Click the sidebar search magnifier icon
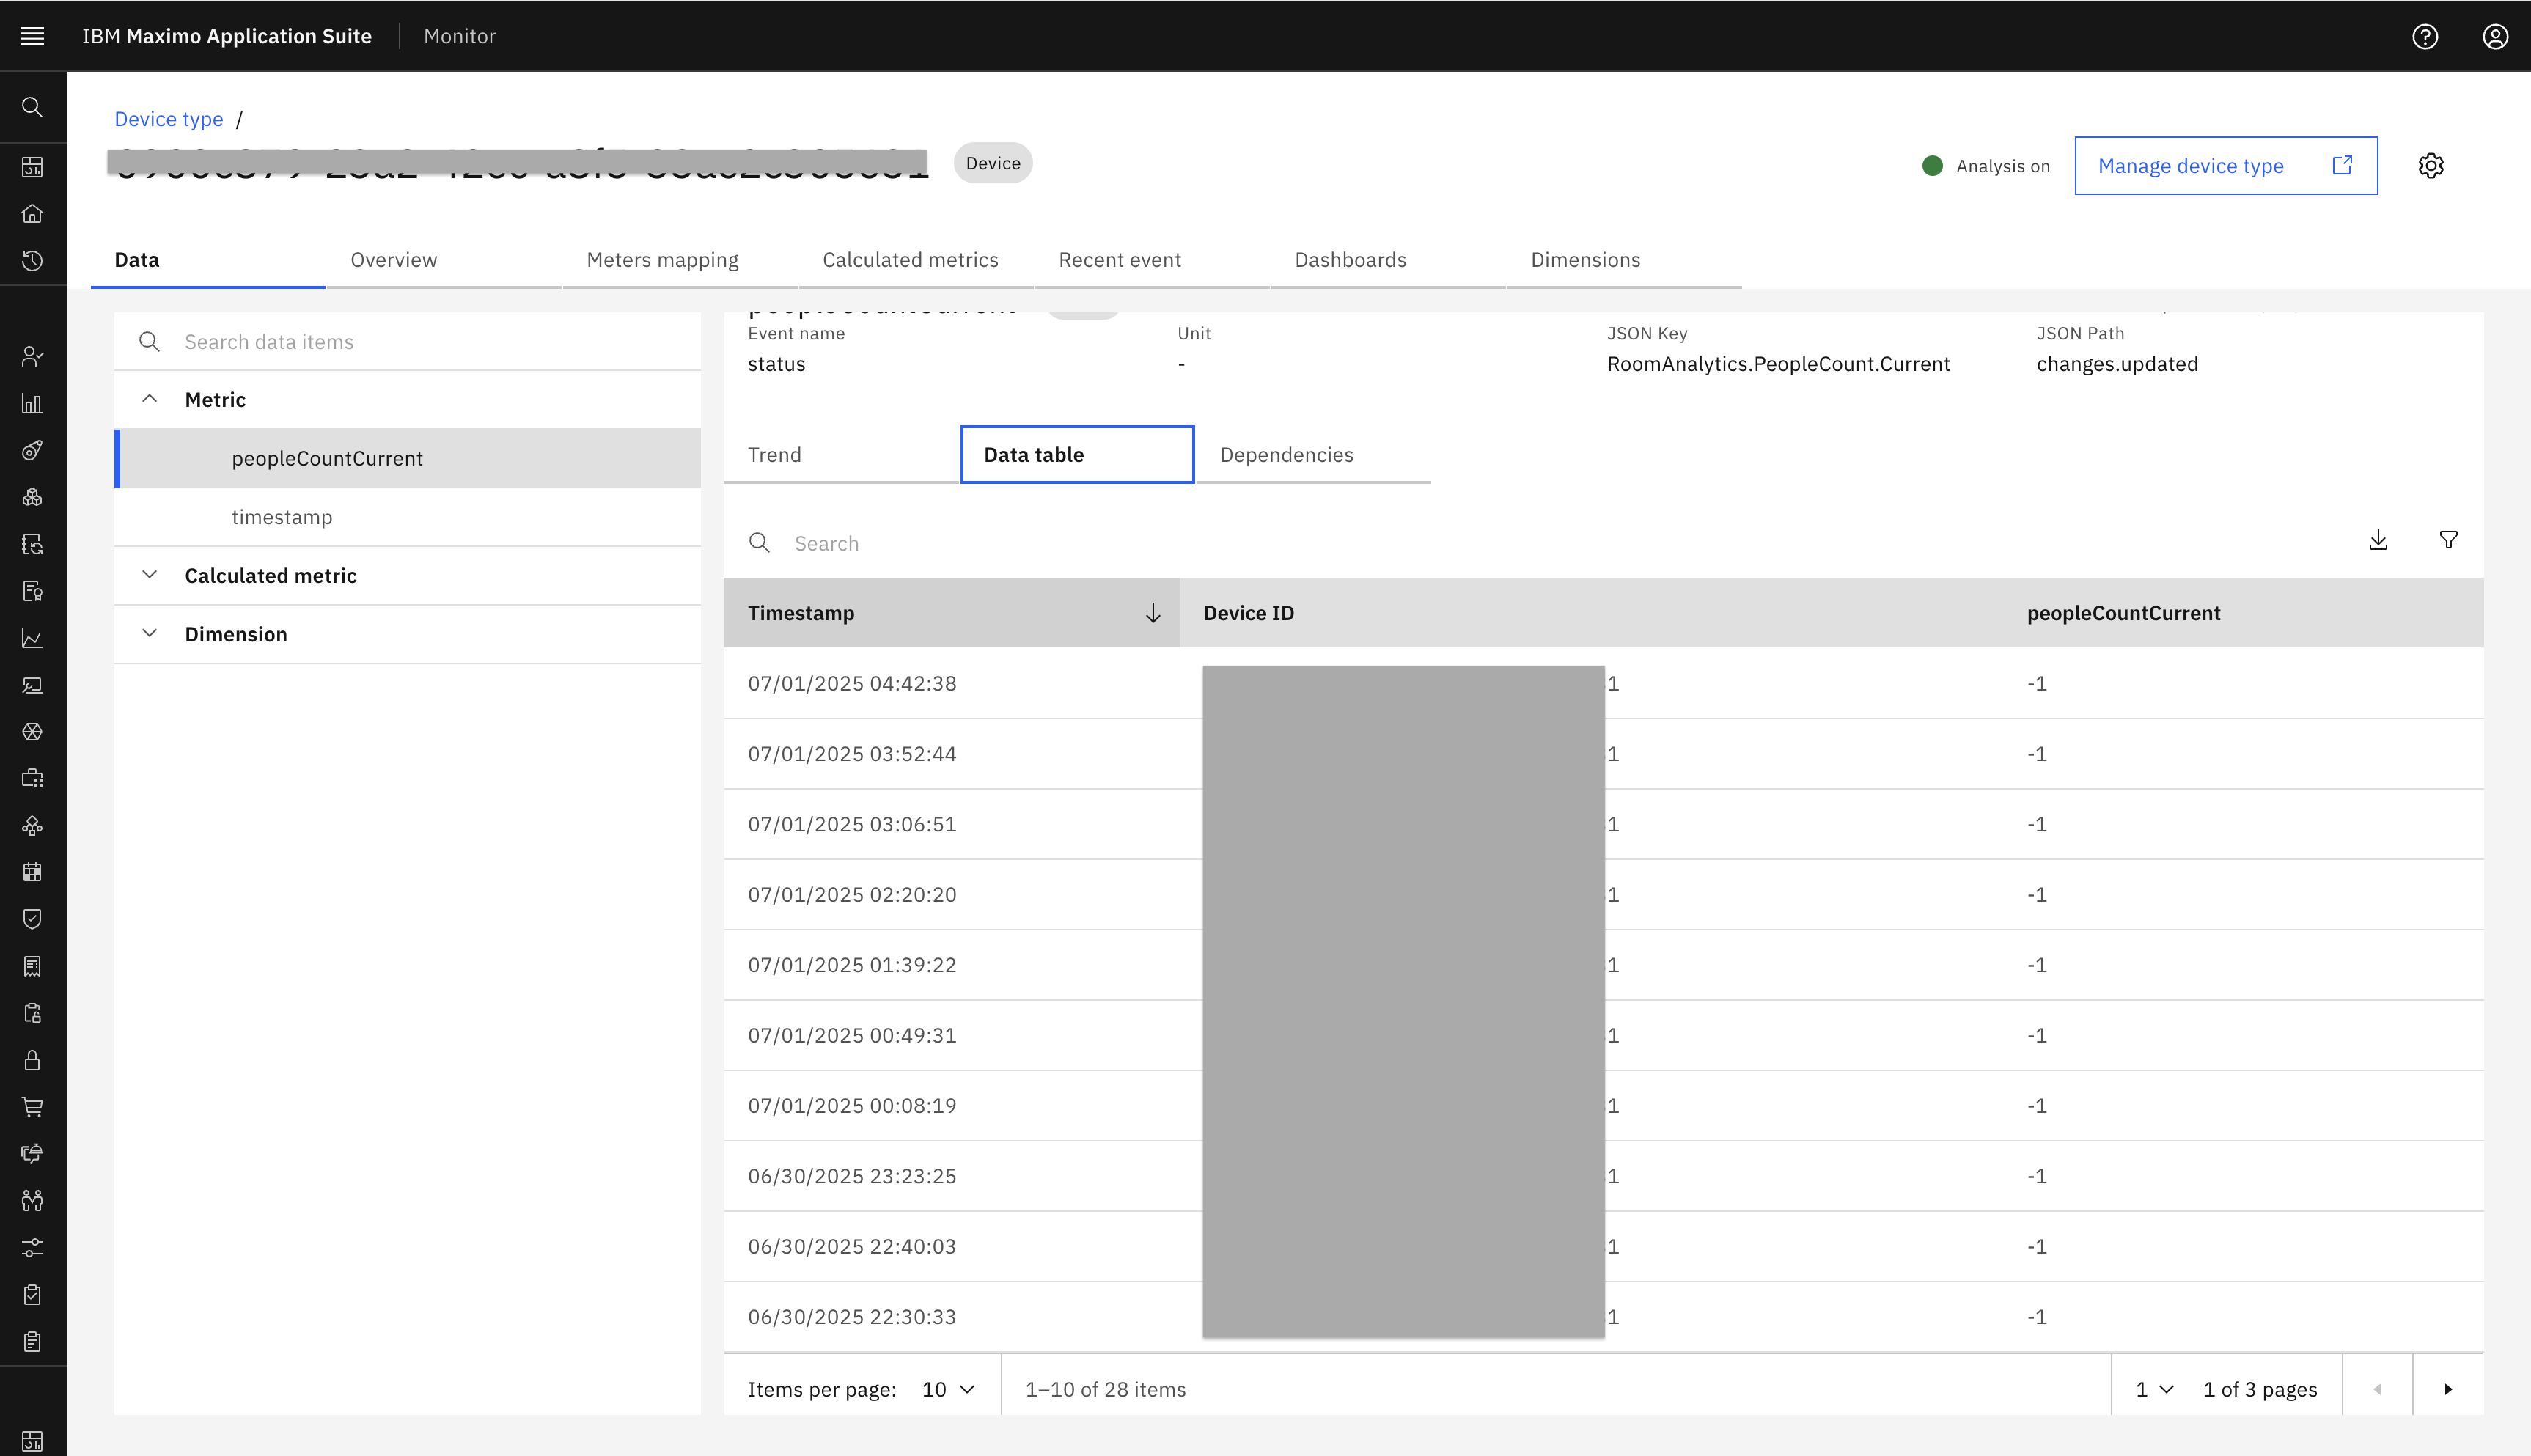Viewport: 2531px width, 1456px height. 32,107
